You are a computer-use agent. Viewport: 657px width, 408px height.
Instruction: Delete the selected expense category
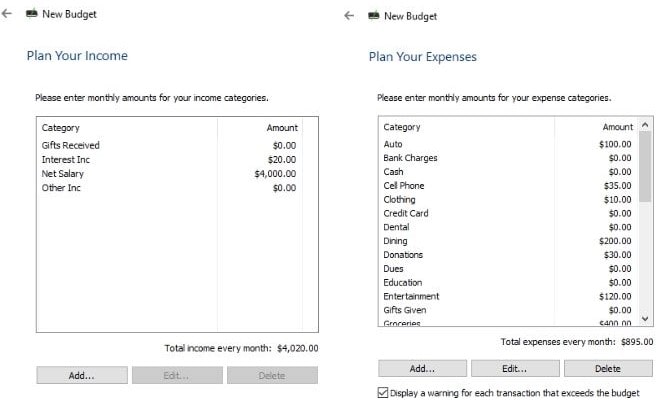click(x=608, y=369)
